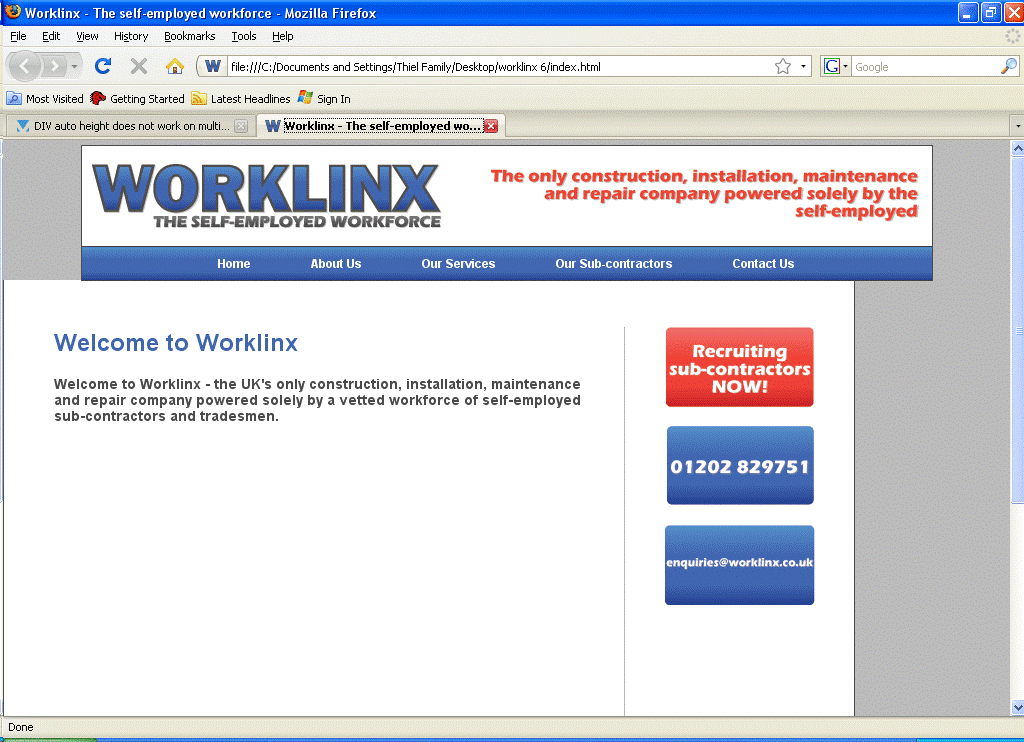The image size is (1024, 742).
Task: Open the View menu
Action: (x=87, y=36)
